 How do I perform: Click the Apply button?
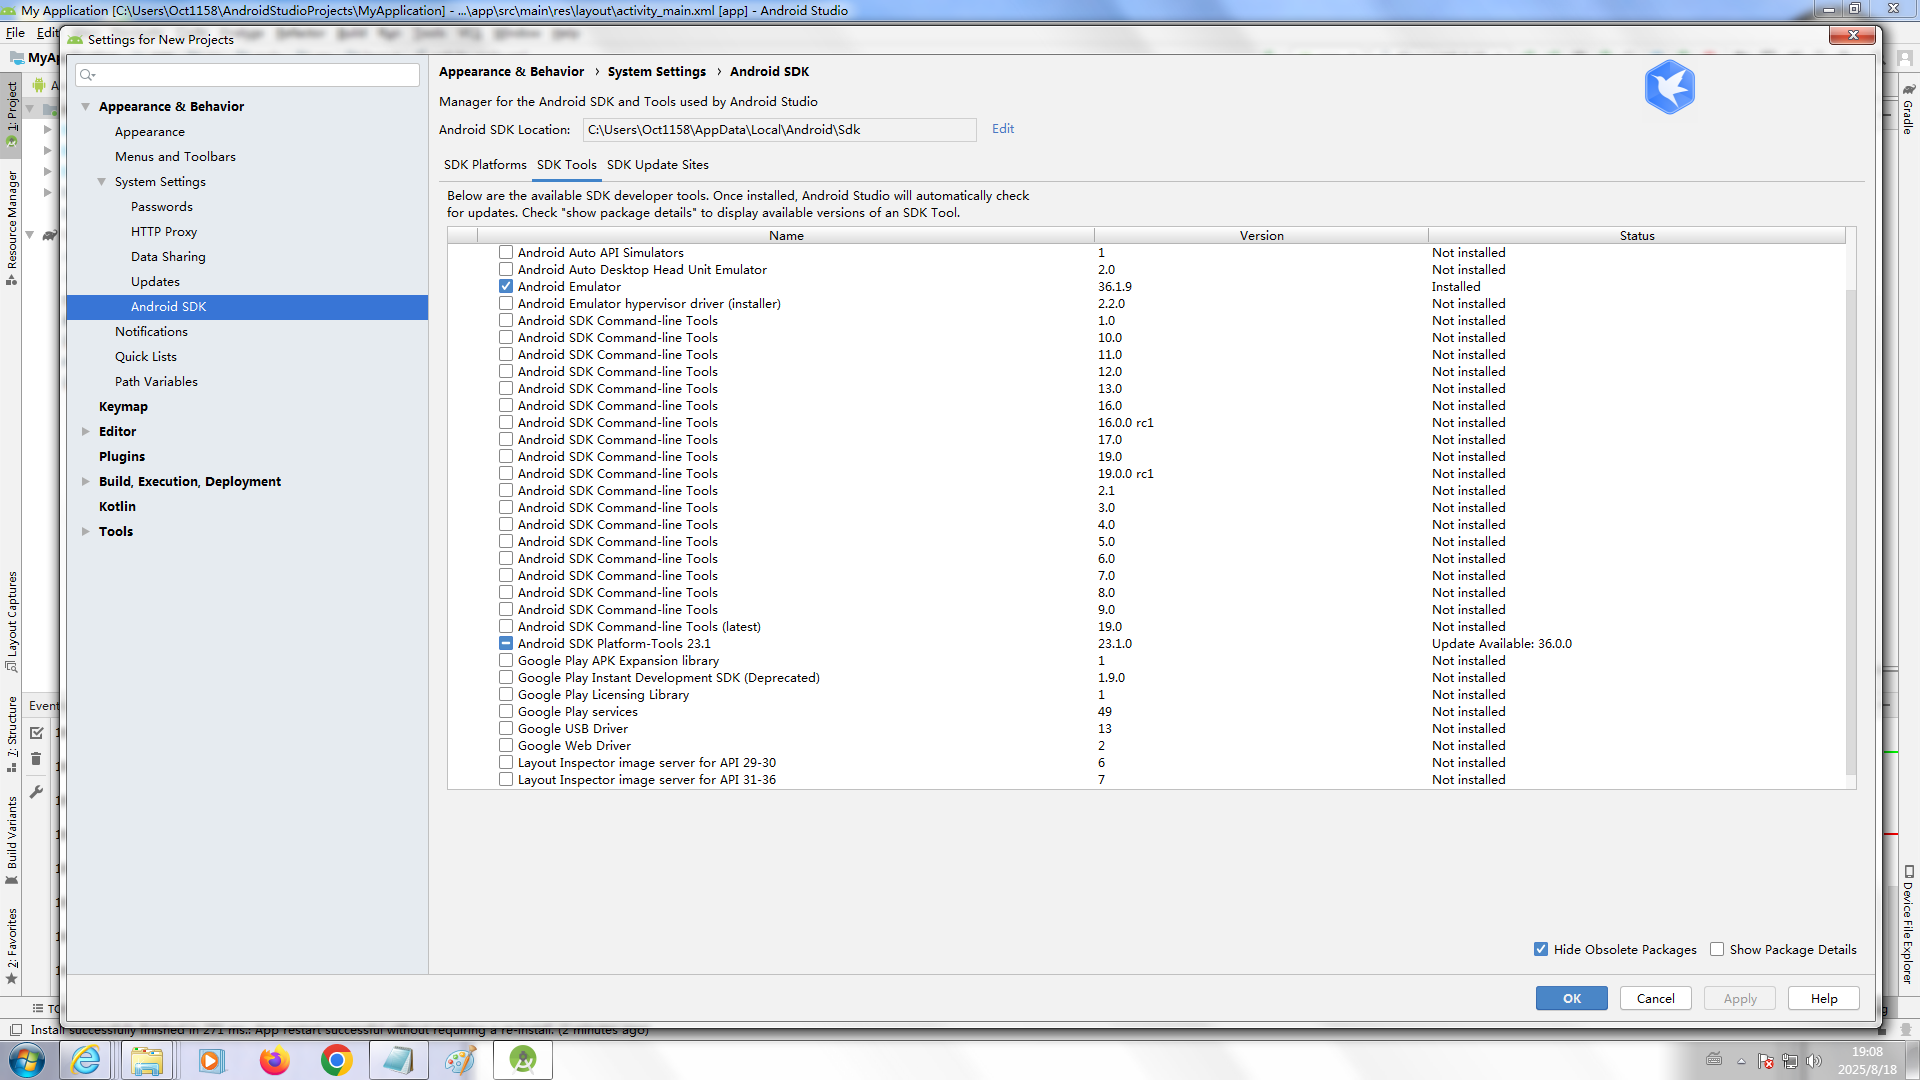1740,998
